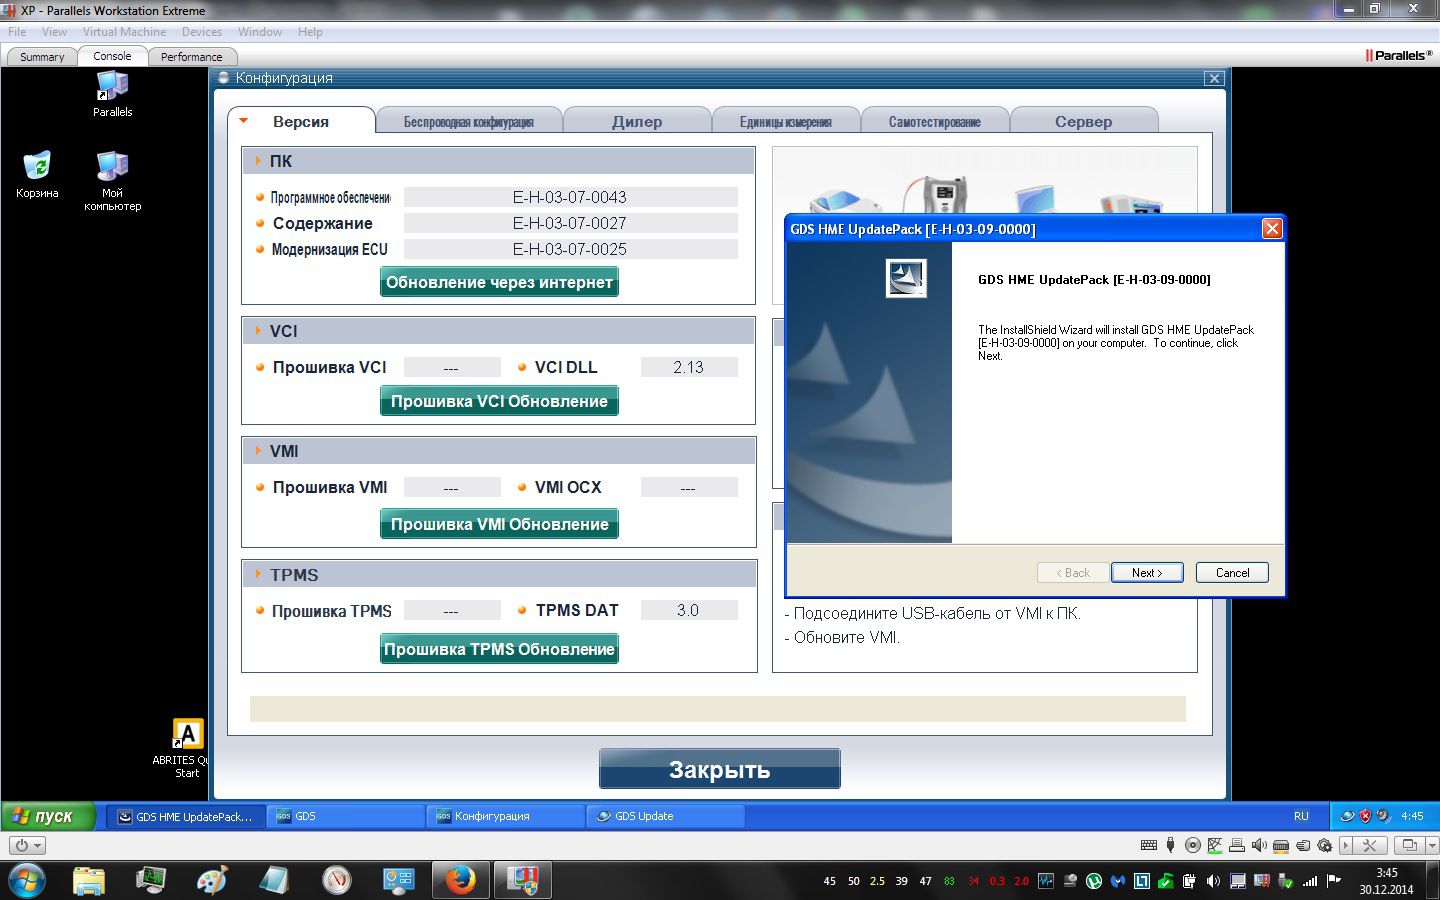Click the InstallShield installer logo icon
This screenshot has height=900, width=1440.
(906, 278)
